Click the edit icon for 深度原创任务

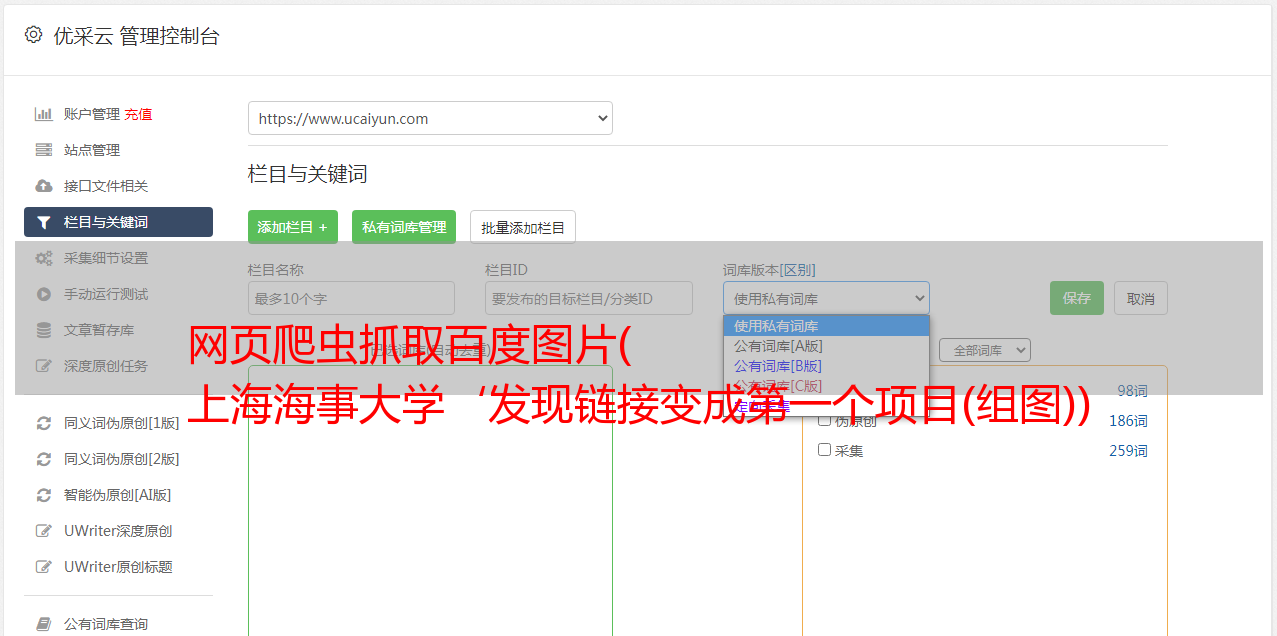[44, 366]
